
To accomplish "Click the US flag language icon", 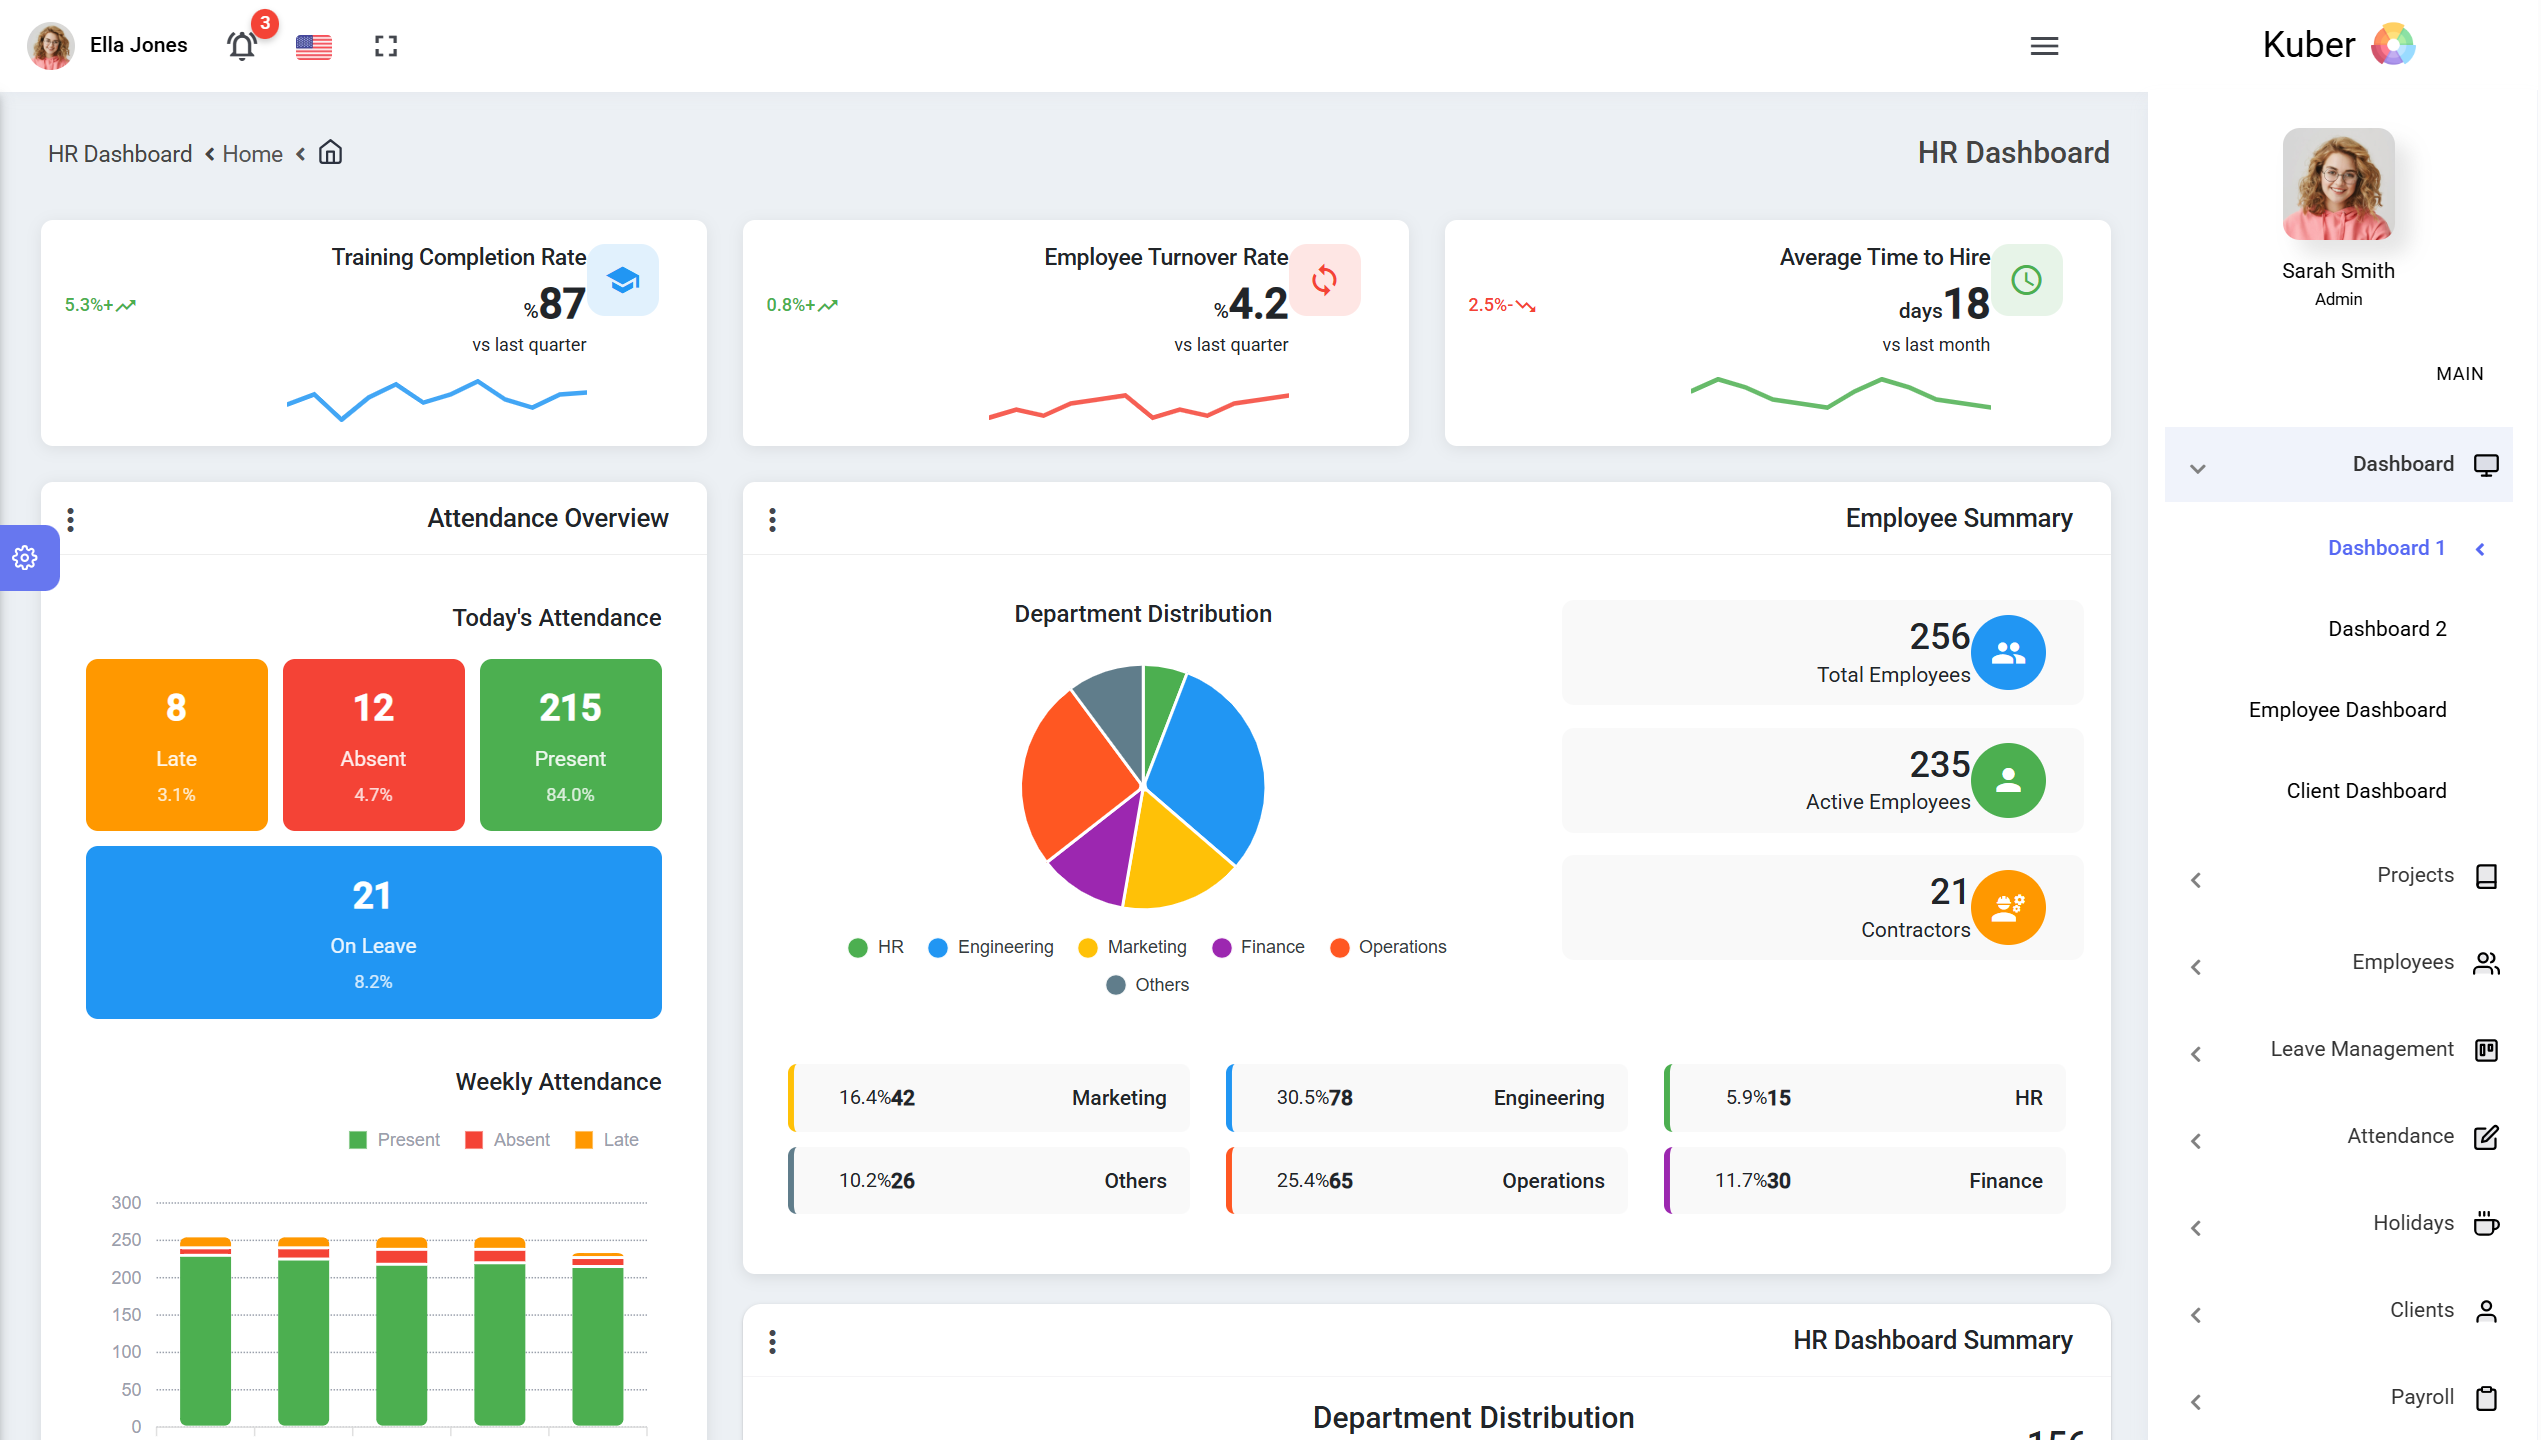I will coord(313,46).
